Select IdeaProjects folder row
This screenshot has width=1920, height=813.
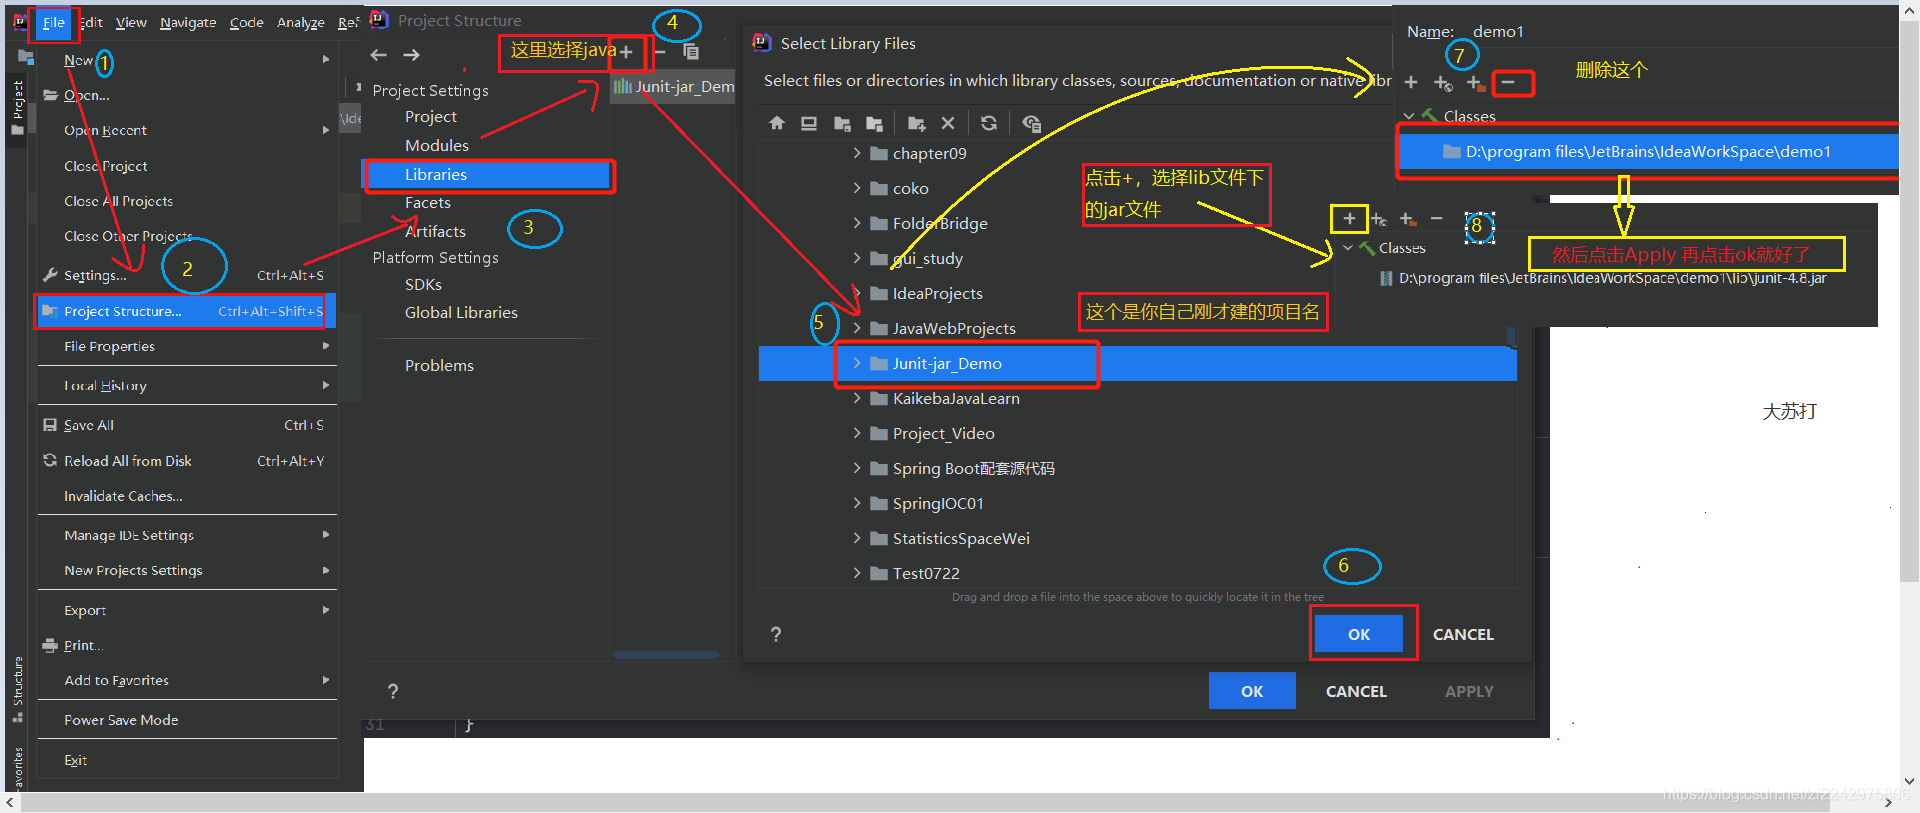pos(1137,293)
